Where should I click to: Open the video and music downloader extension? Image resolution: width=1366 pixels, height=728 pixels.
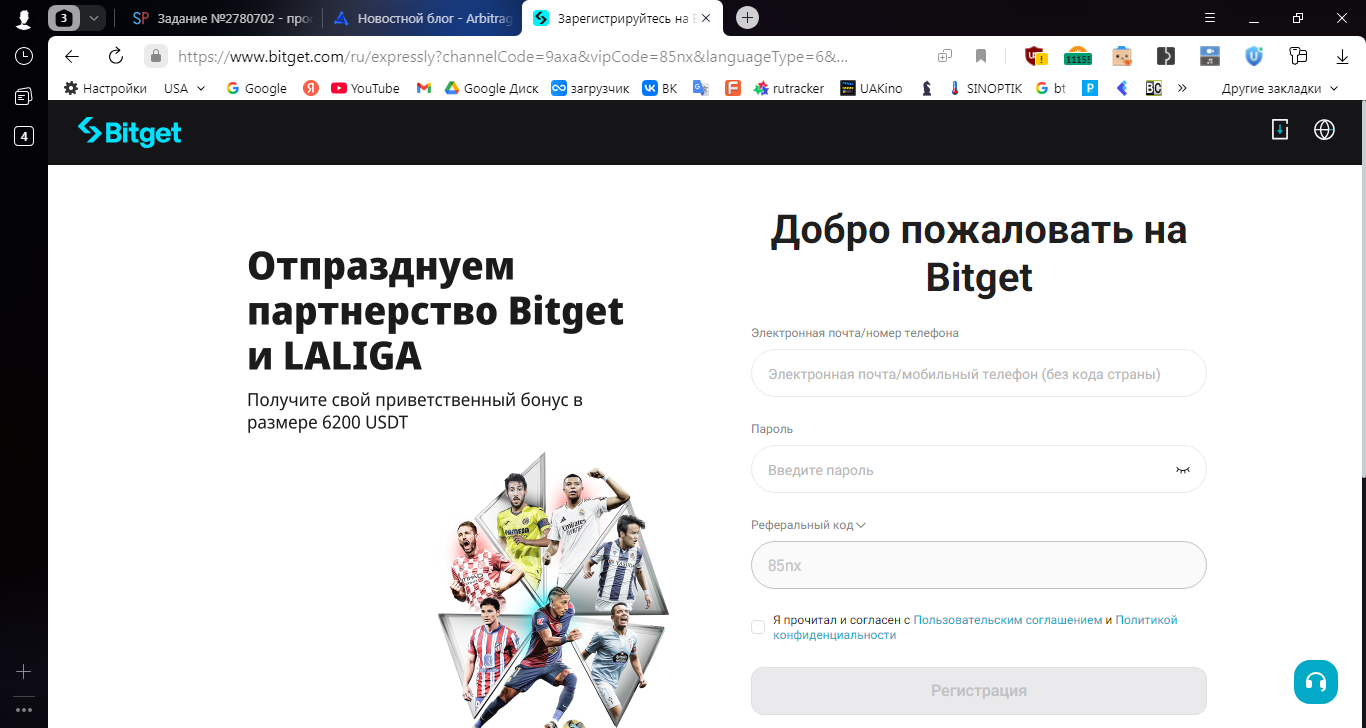[x=1210, y=56]
